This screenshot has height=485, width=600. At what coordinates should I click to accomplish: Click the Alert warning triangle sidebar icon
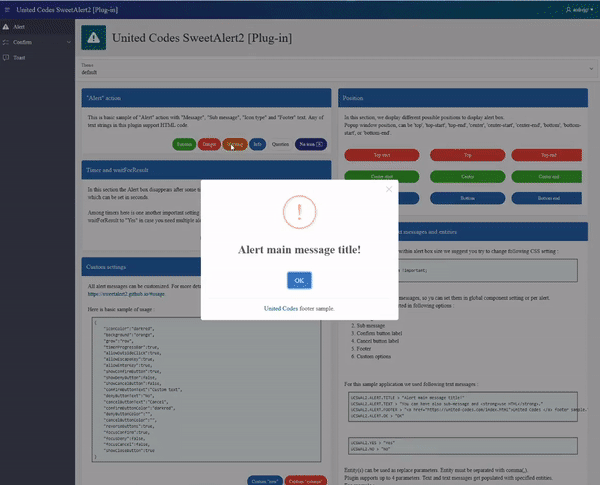6,27
